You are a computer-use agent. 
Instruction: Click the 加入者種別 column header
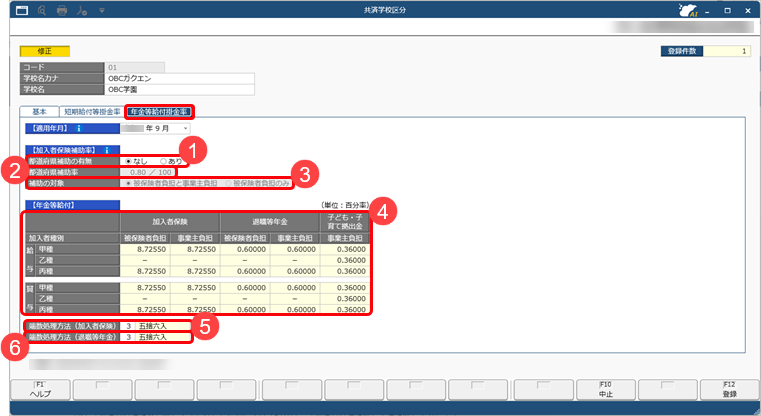[72, 238]
